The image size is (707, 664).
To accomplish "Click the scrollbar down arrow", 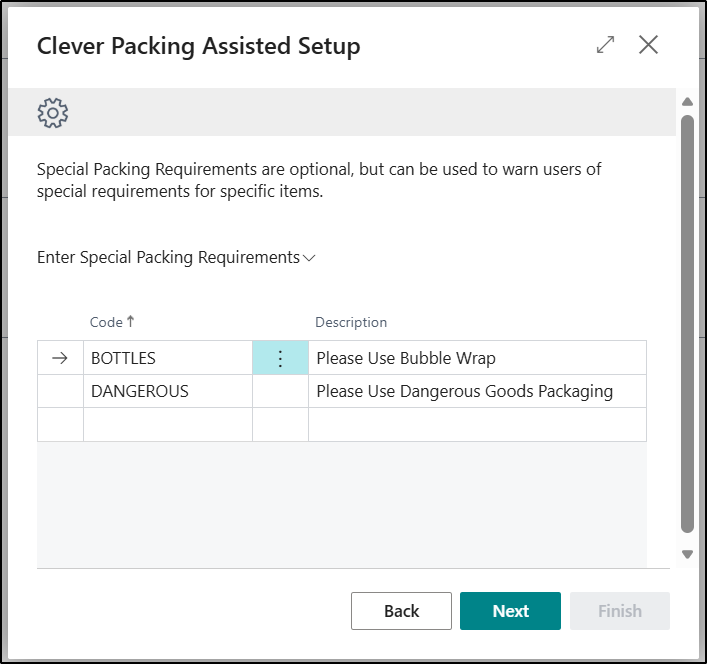I will [686, 554].
